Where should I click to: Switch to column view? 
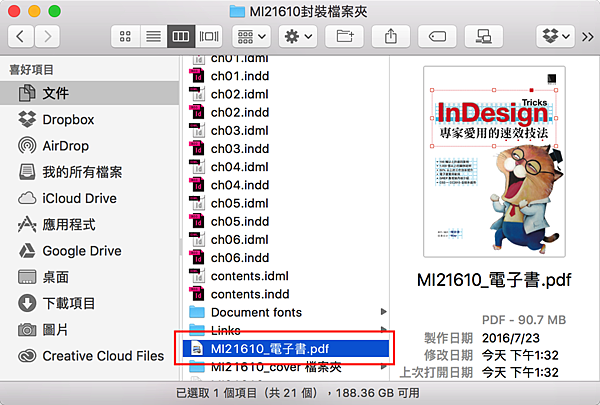click(x=181, y=37)
